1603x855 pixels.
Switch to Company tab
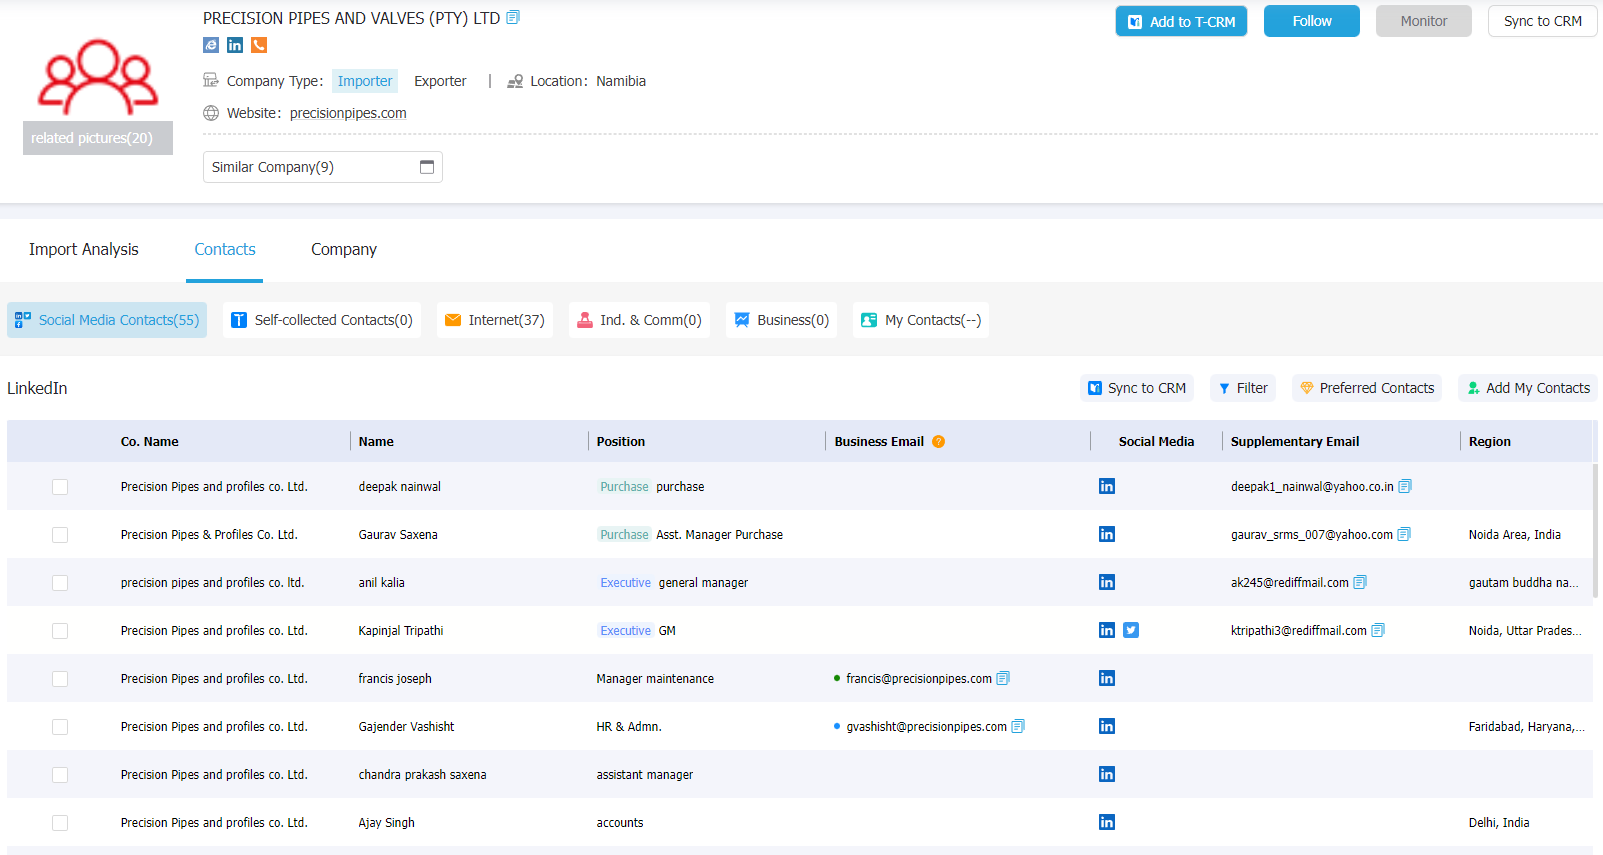344,249
